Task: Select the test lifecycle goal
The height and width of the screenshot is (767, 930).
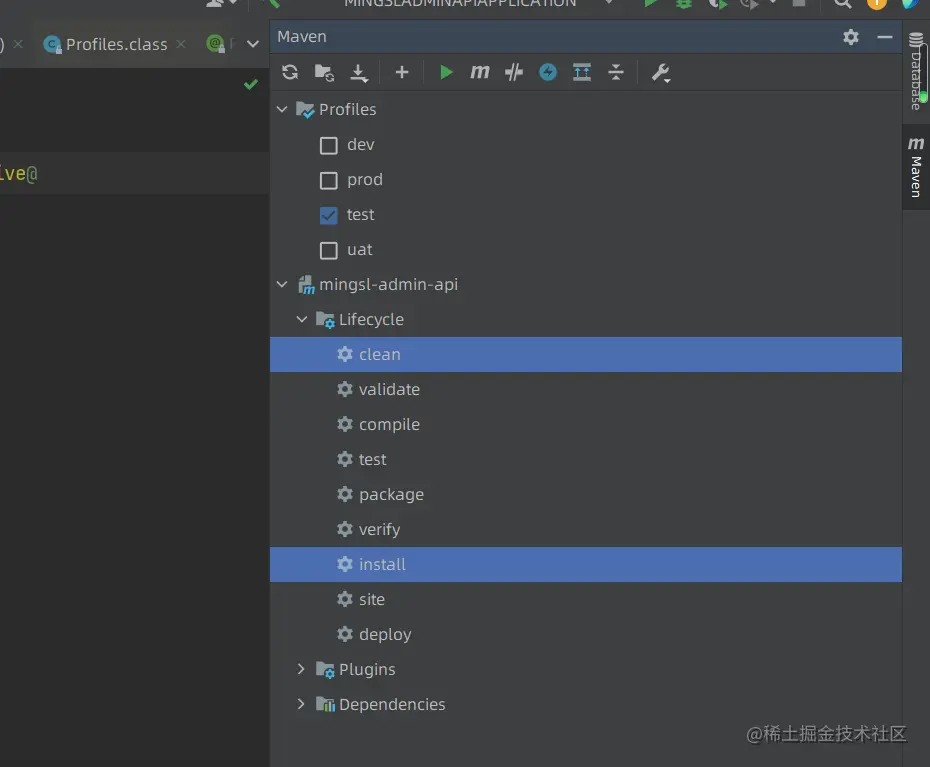Action: coord(585,460)
